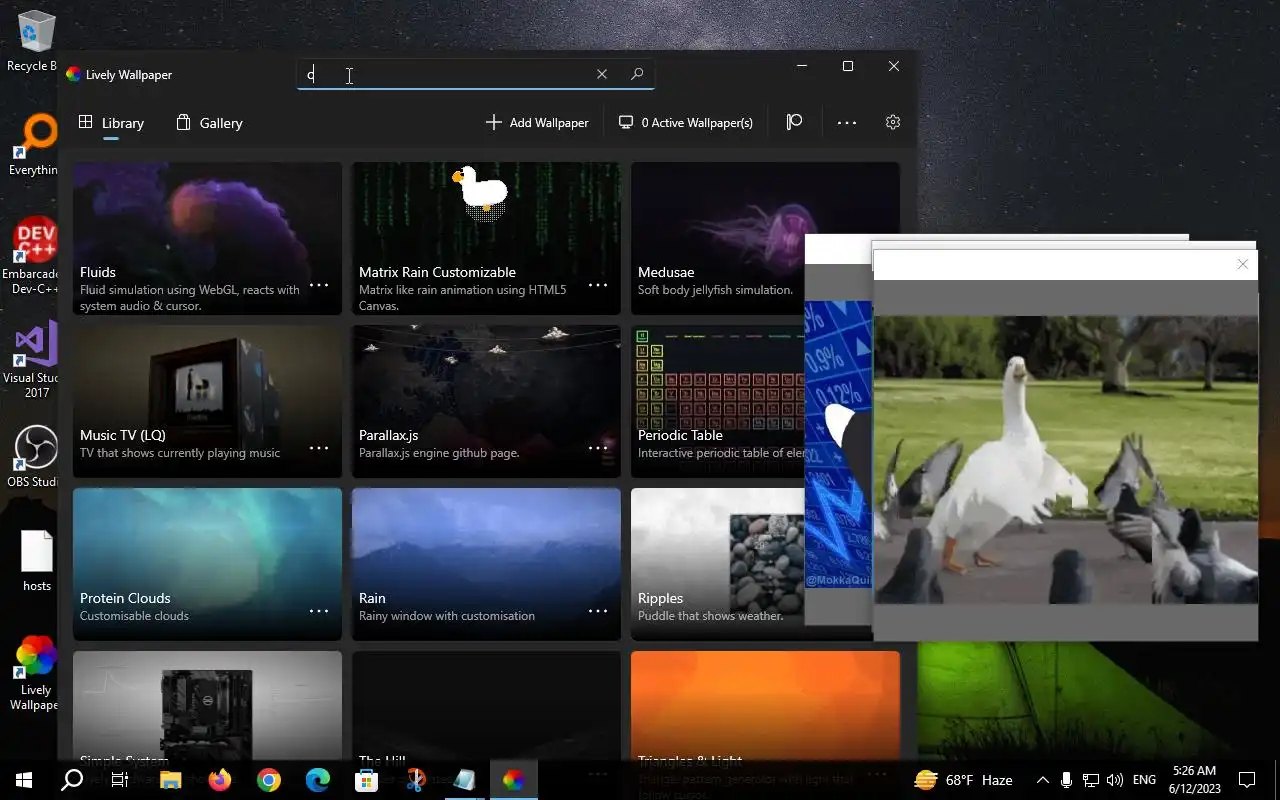Open options menu for Music TV (LQ)
Screen dimensions: 1280x800
coord(319,448)
